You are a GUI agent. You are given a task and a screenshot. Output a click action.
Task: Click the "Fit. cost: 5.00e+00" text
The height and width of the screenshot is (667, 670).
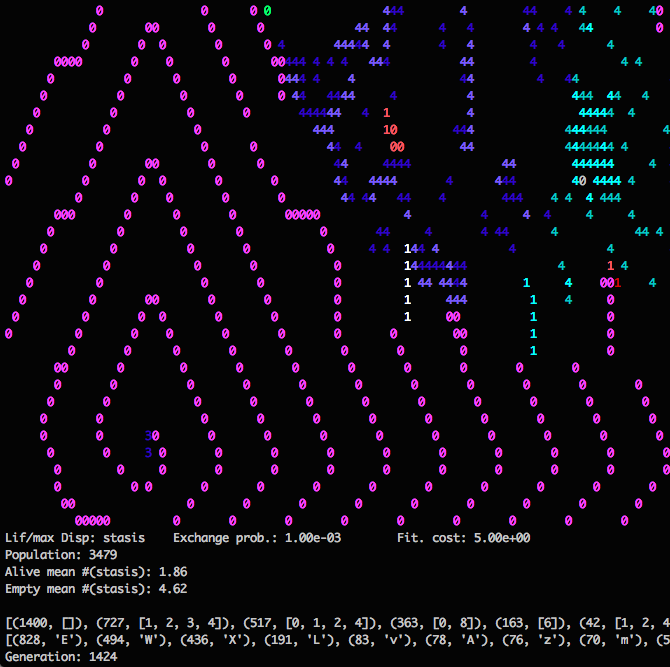pos(464,538)
